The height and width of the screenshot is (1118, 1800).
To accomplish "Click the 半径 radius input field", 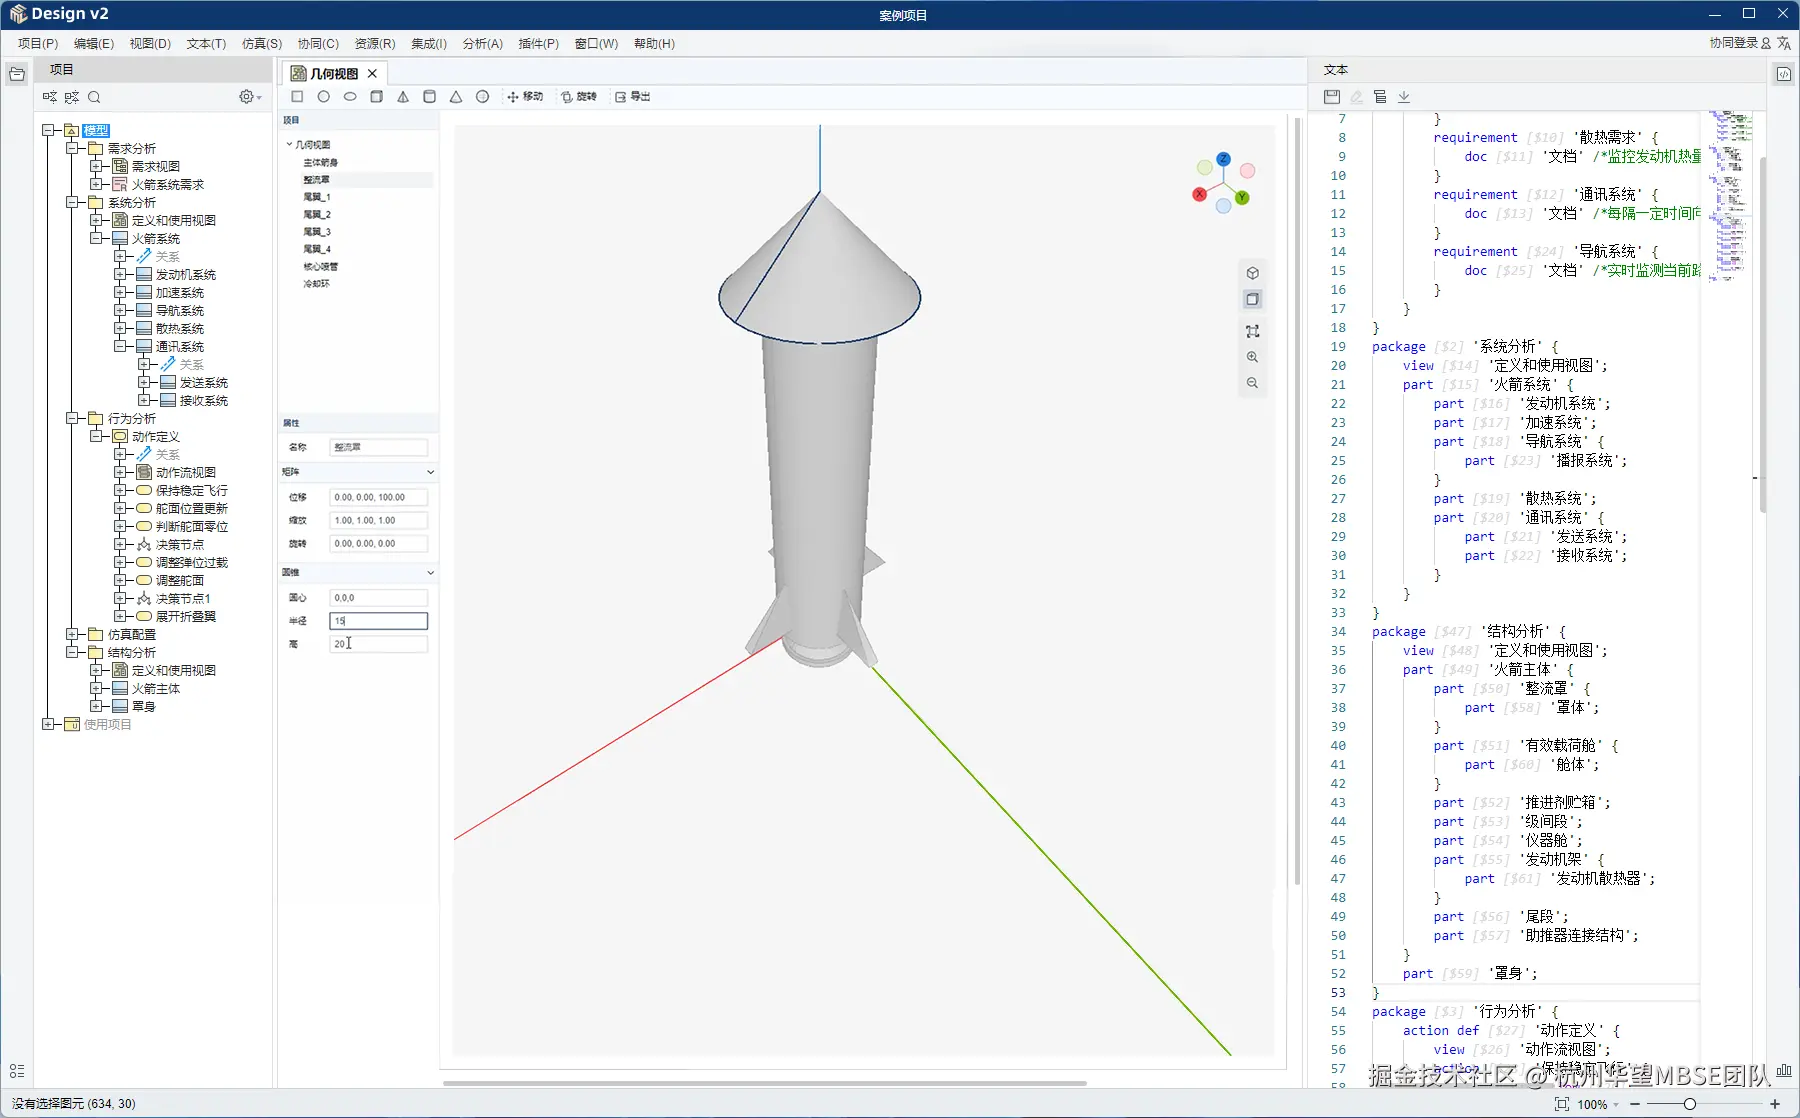I will click(379, 621).
